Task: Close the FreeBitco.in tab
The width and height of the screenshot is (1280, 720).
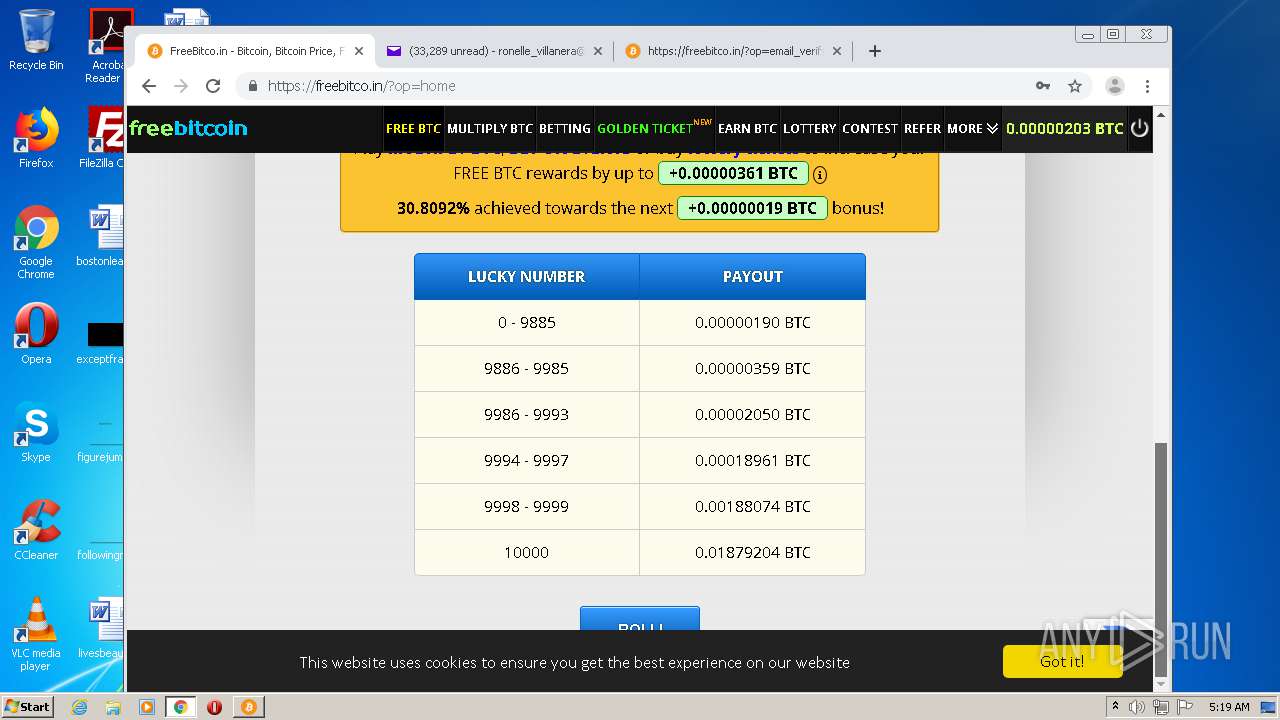Action: [x=359, y=51]
